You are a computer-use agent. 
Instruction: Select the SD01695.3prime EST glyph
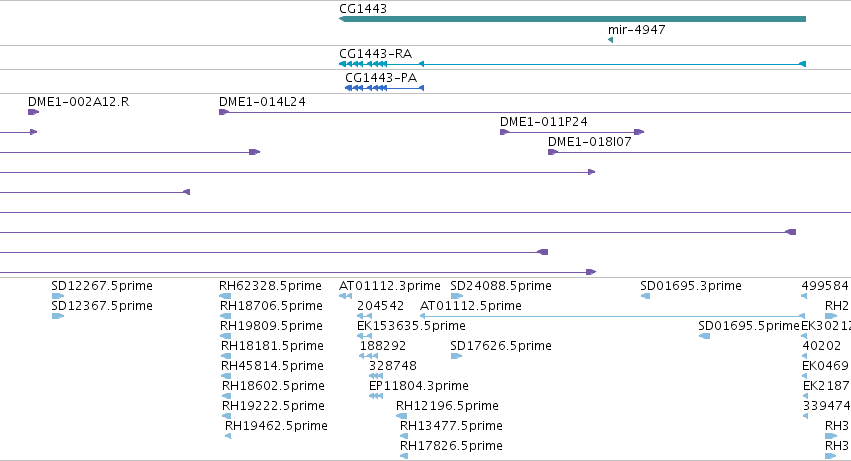[645, 296]
